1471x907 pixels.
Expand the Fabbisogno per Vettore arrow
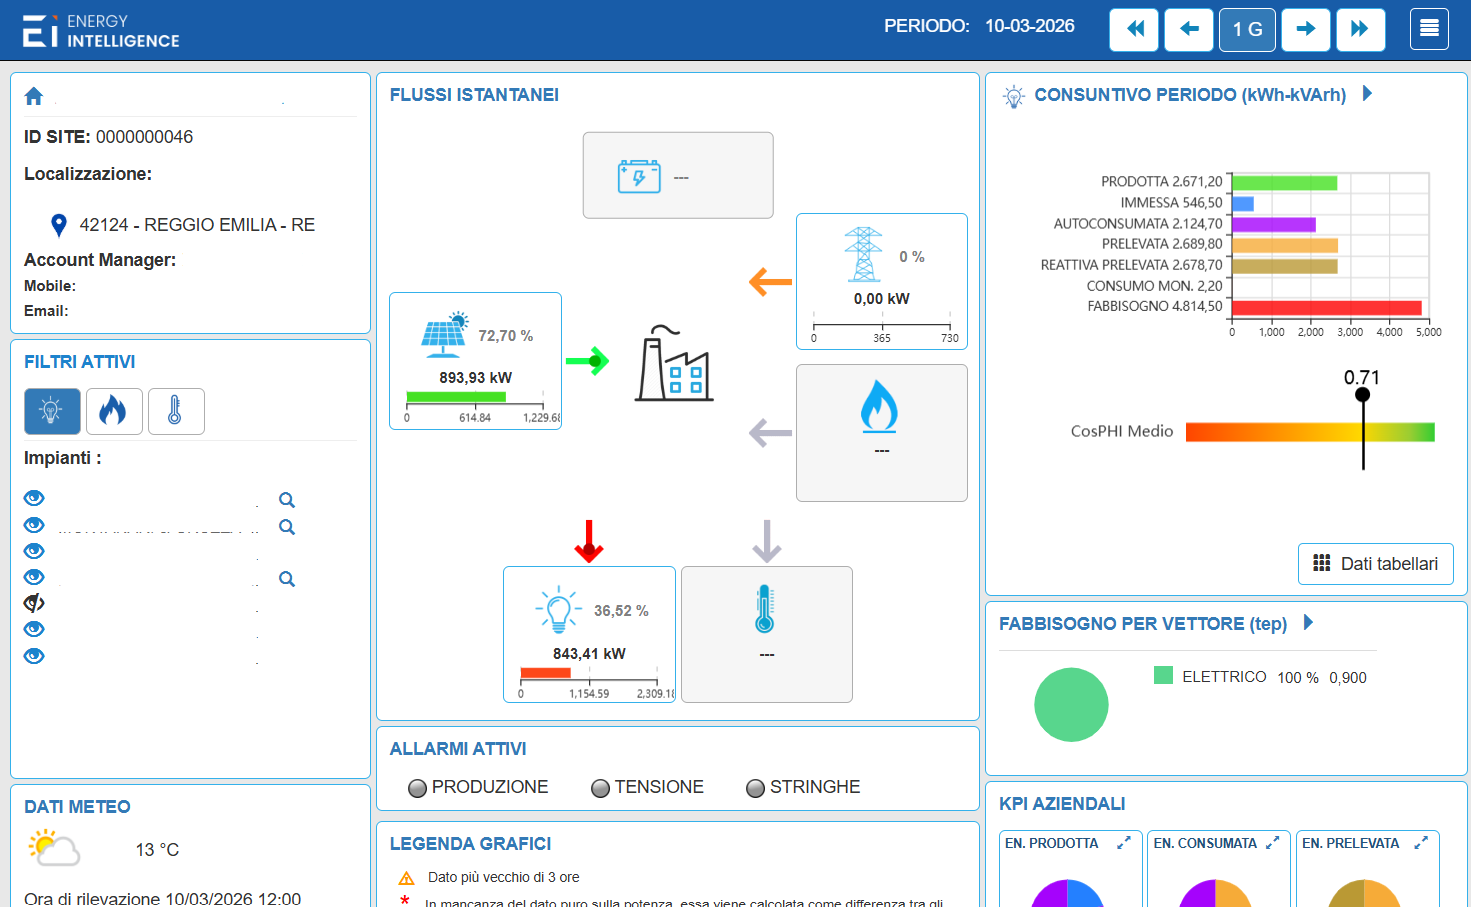[x=1308, y=623]
